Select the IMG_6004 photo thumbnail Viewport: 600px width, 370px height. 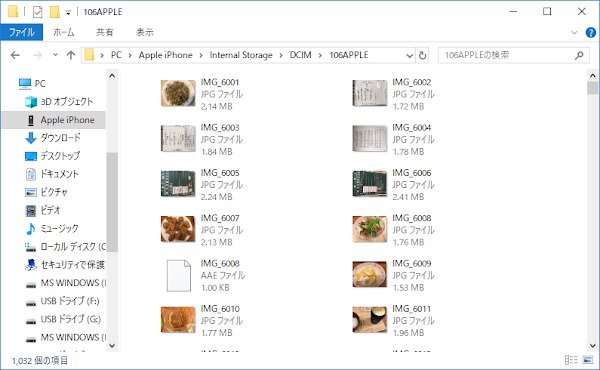[369, 139]
